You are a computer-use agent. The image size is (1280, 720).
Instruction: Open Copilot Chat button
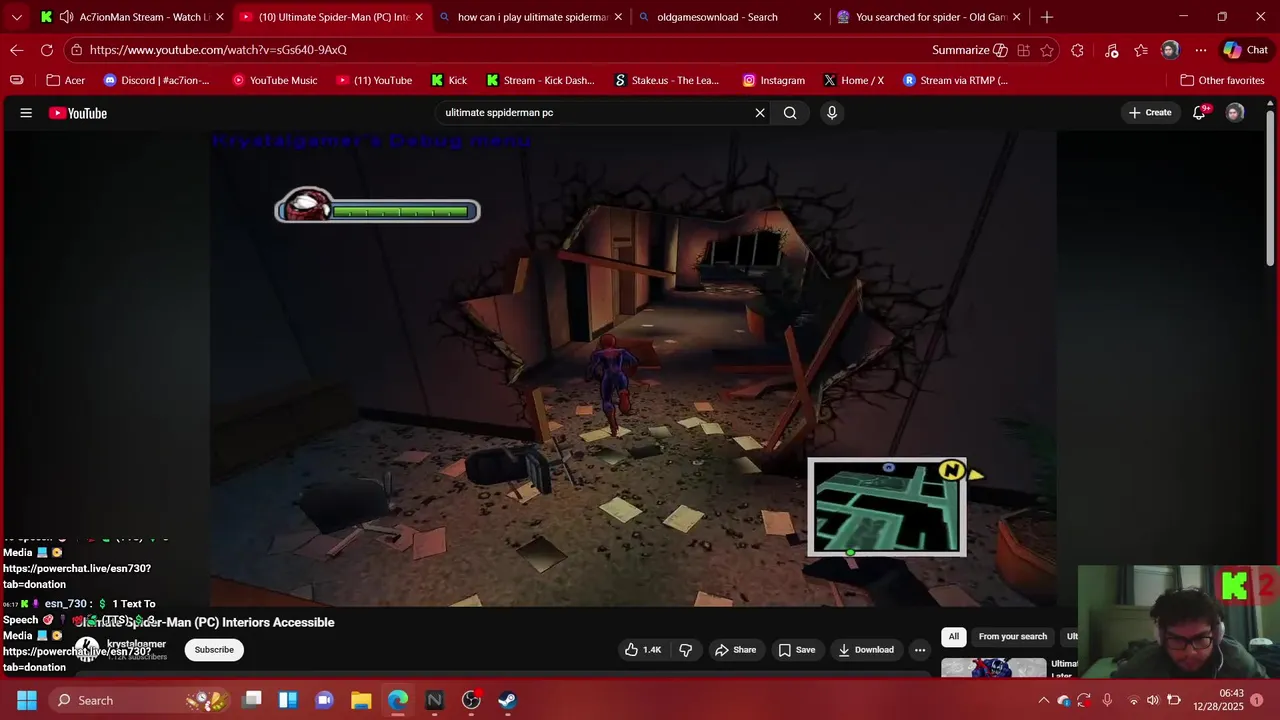[1246, 50]
